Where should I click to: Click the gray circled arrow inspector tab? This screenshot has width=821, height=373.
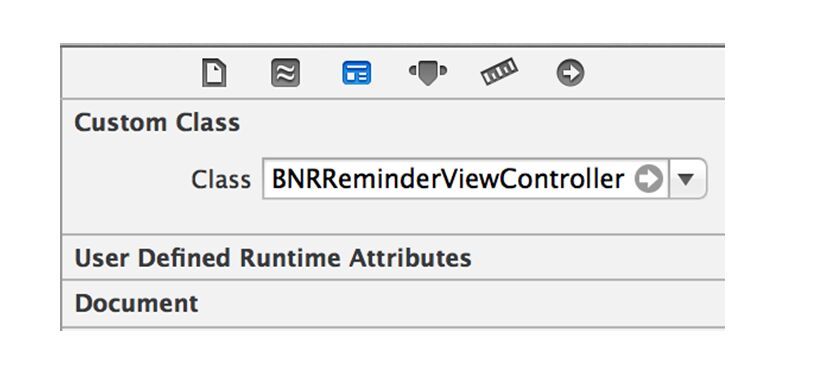tap(570, 73)
